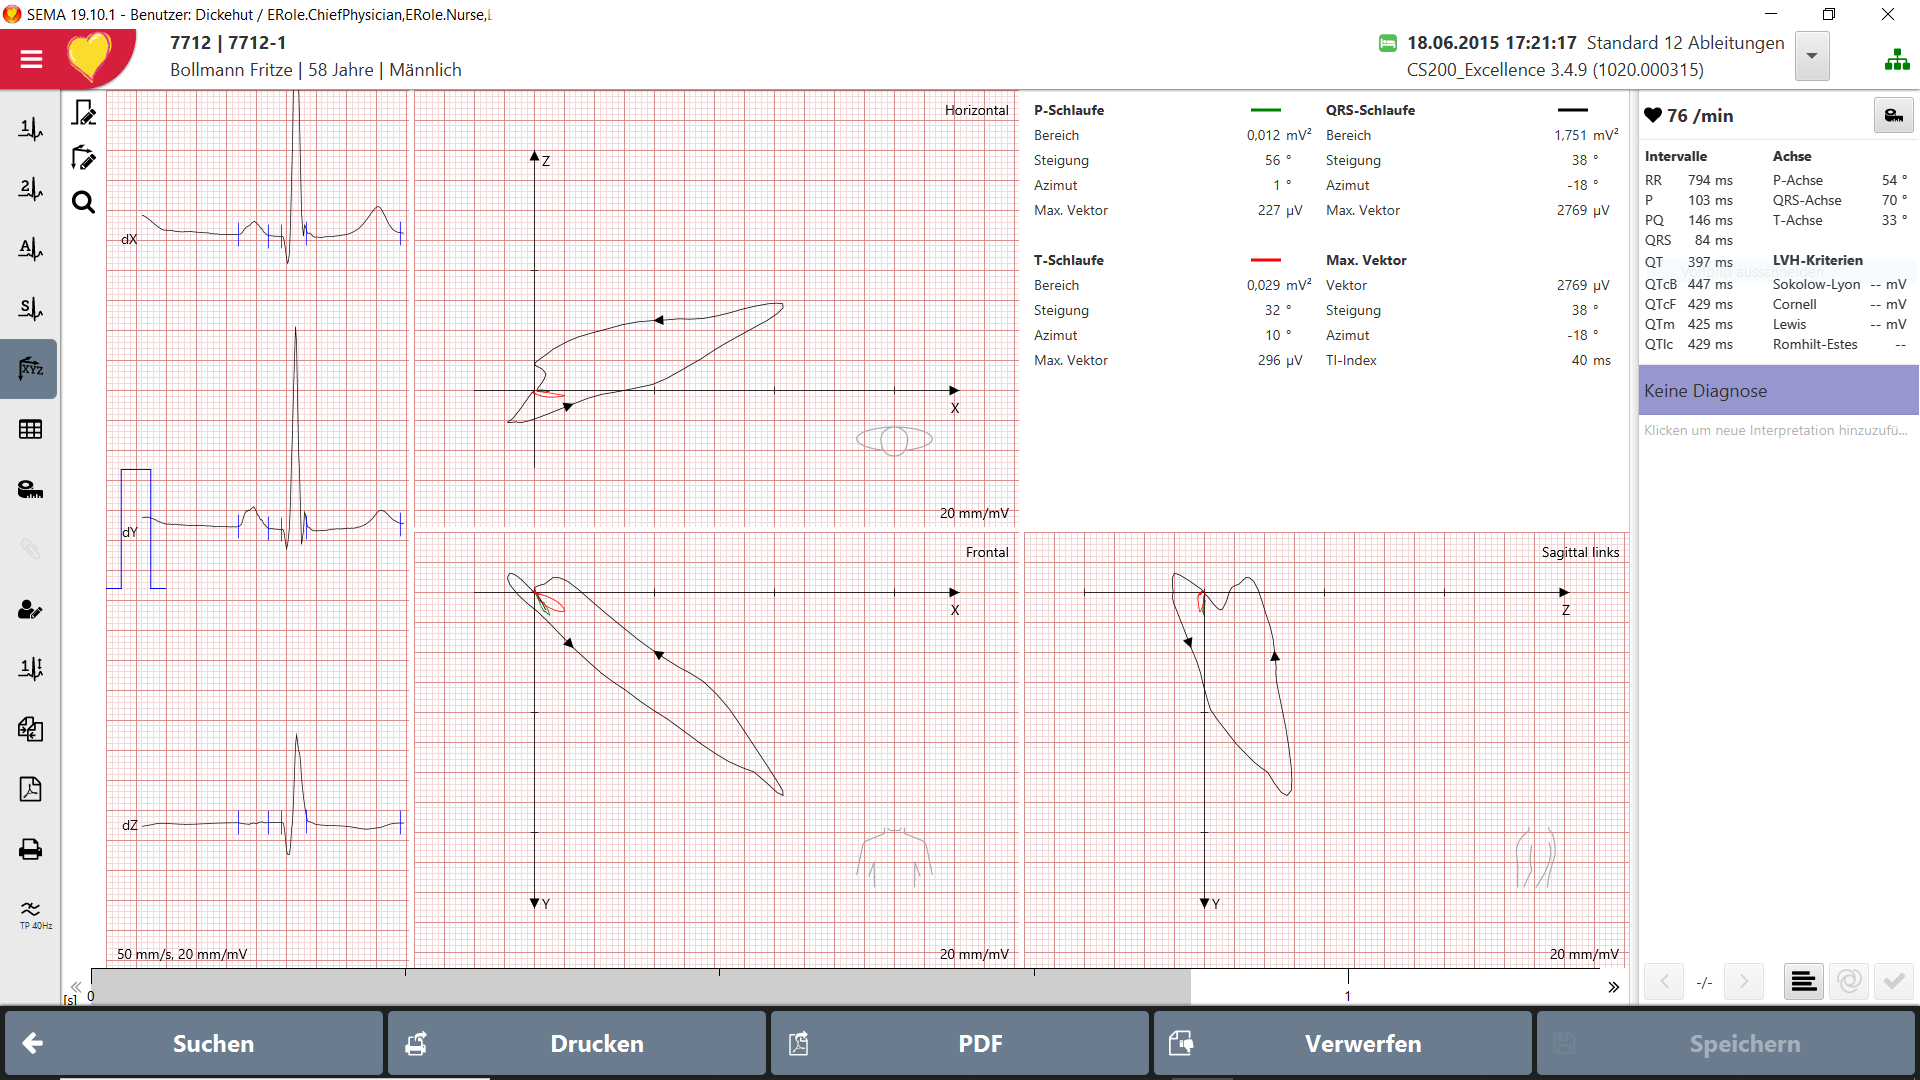Viewport: 1920px width, 1080px height.
Task: Select the XYZ vector loop view
Action: pos(30,369)
